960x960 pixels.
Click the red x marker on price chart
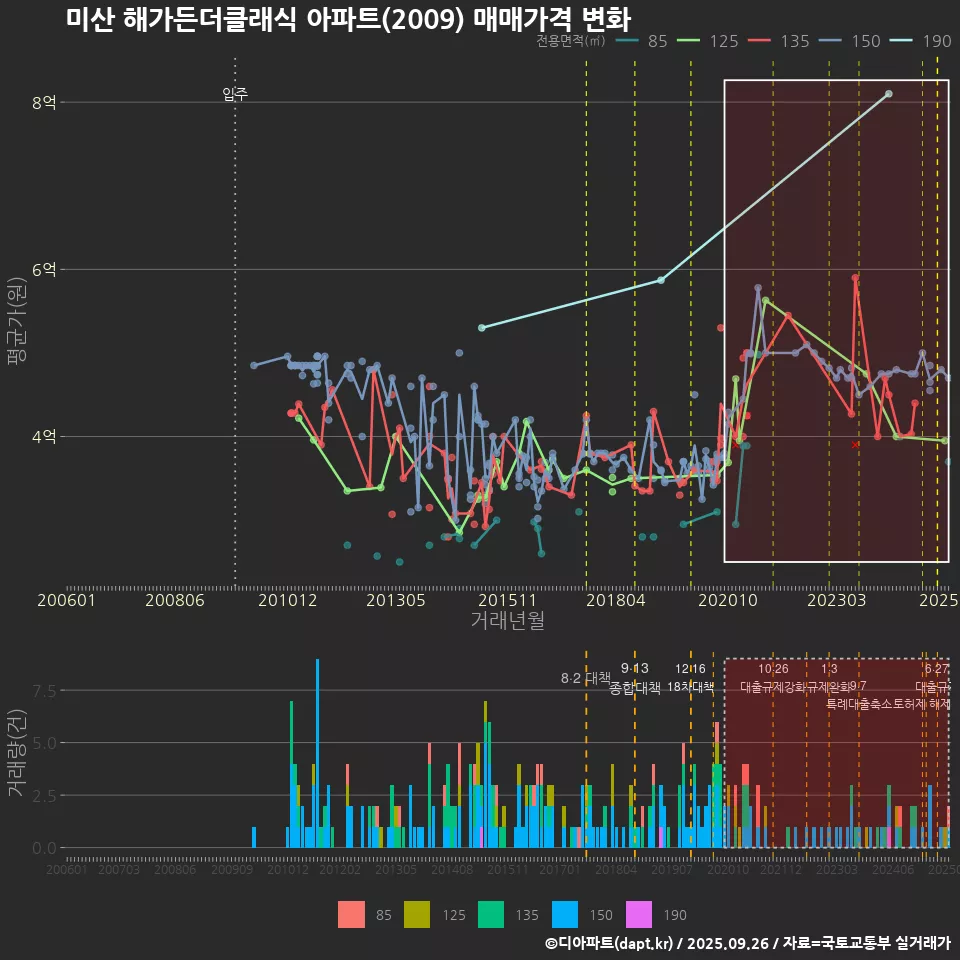coord(855,445)
